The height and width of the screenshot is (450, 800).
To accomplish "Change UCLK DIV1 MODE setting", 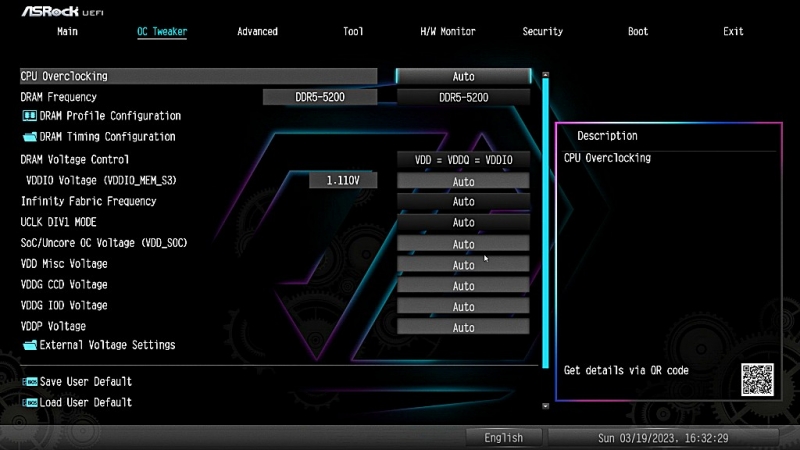I will click(463, 223).
